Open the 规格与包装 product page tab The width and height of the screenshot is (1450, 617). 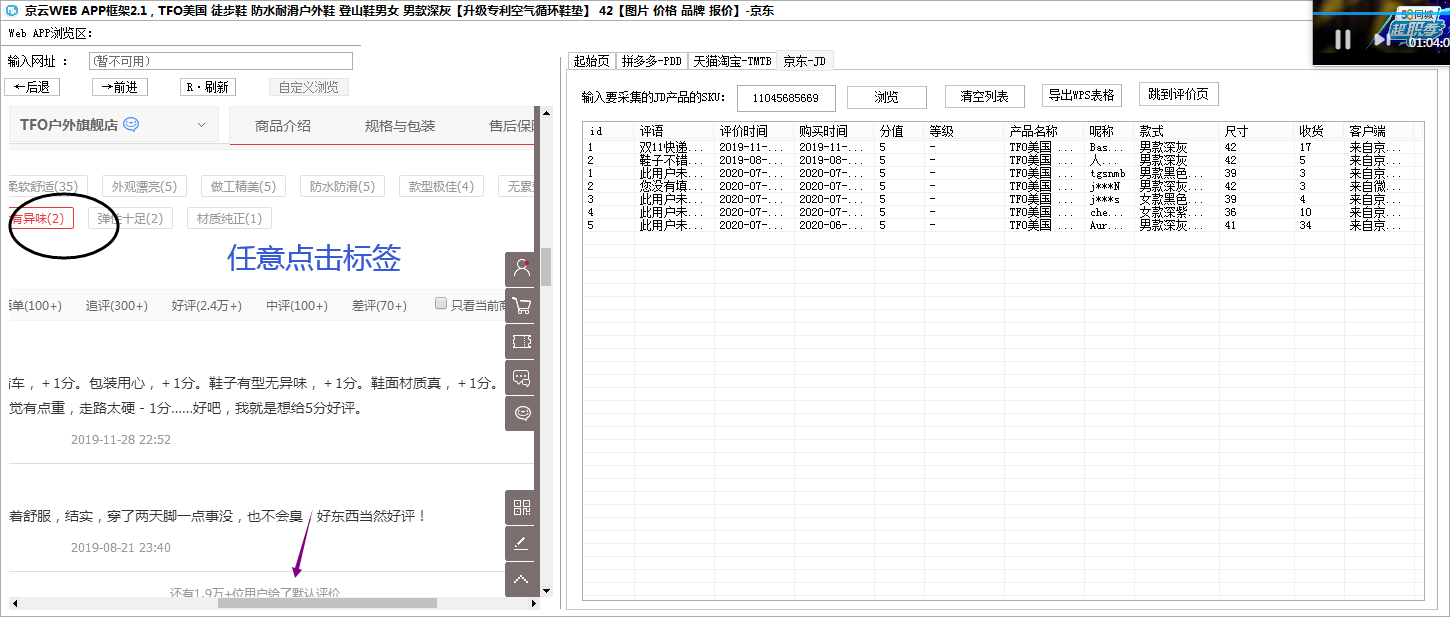[400, 126]
